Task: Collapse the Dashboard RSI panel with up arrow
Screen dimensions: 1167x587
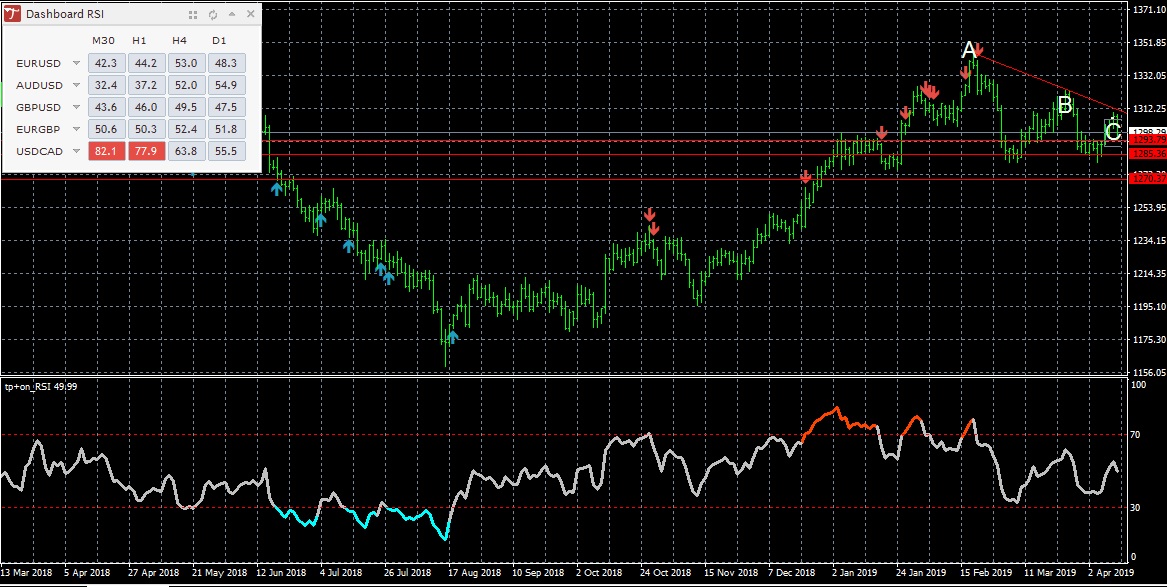Action: point(231,15)
